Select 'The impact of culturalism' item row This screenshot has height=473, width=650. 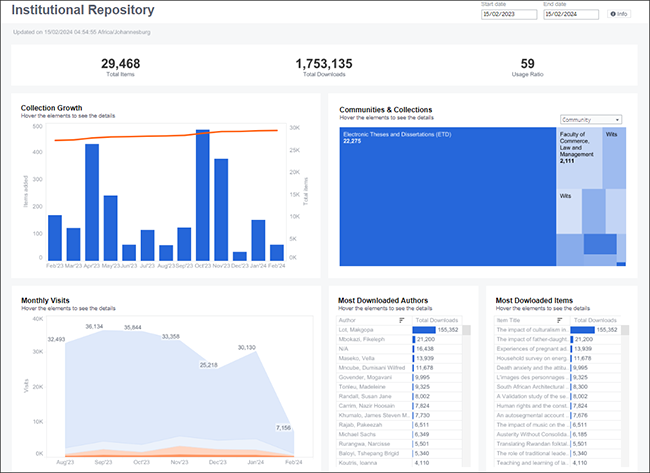point(557,330)
